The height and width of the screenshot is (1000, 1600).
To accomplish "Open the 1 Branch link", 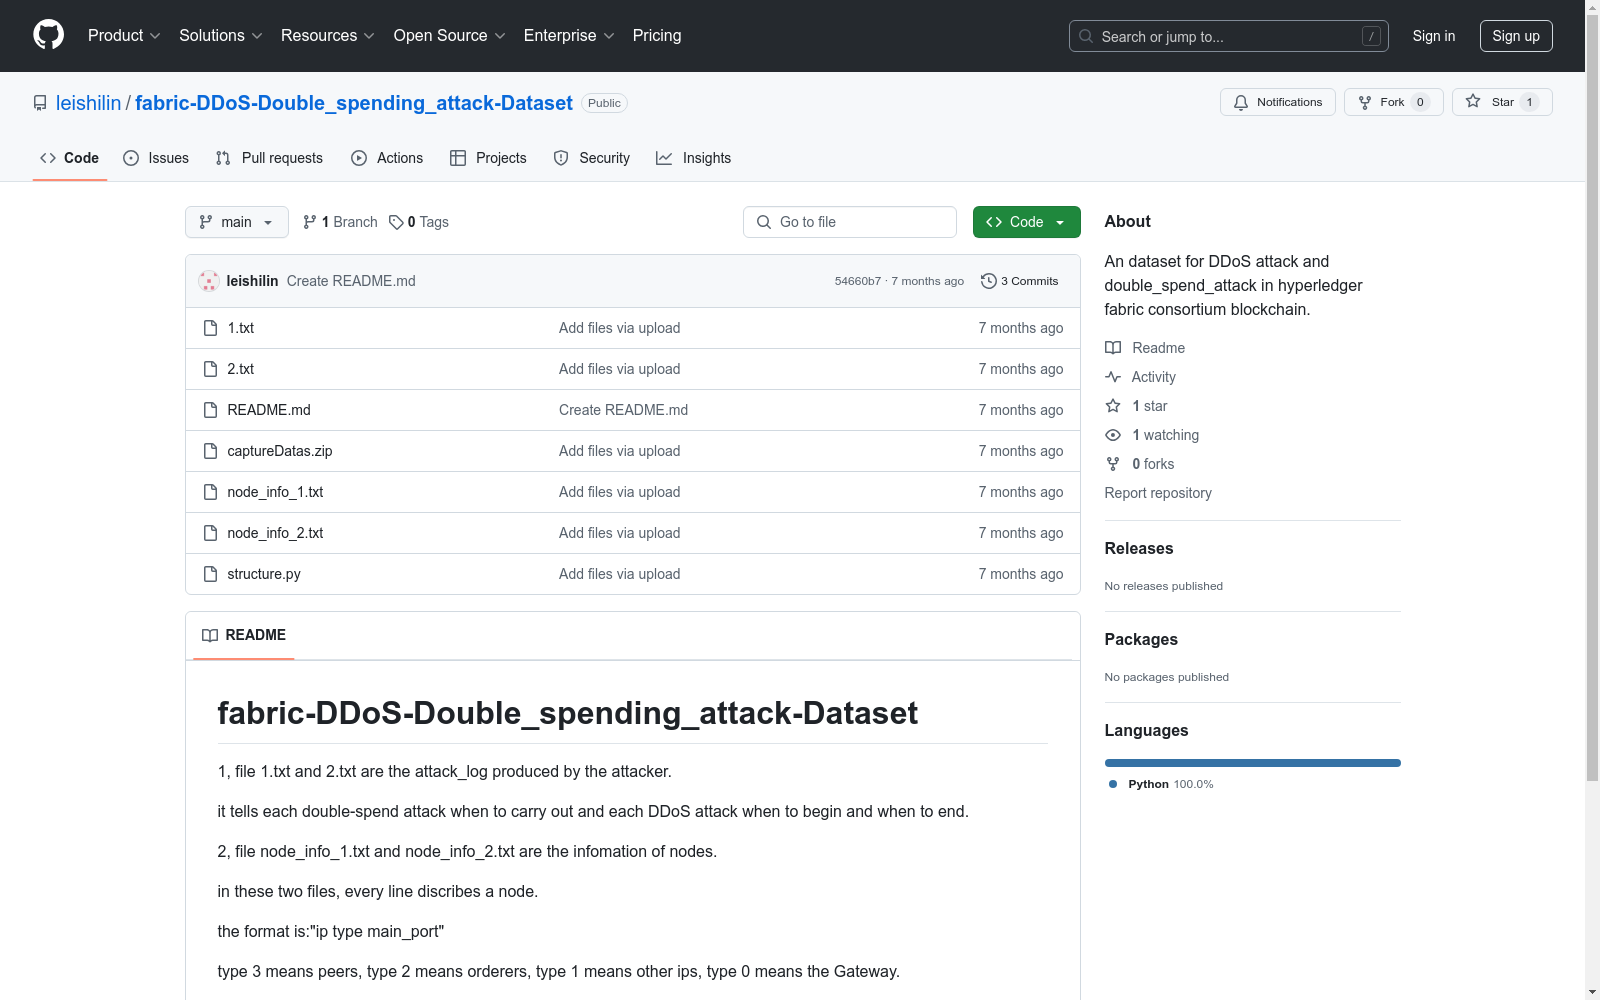I will (340, 222).
